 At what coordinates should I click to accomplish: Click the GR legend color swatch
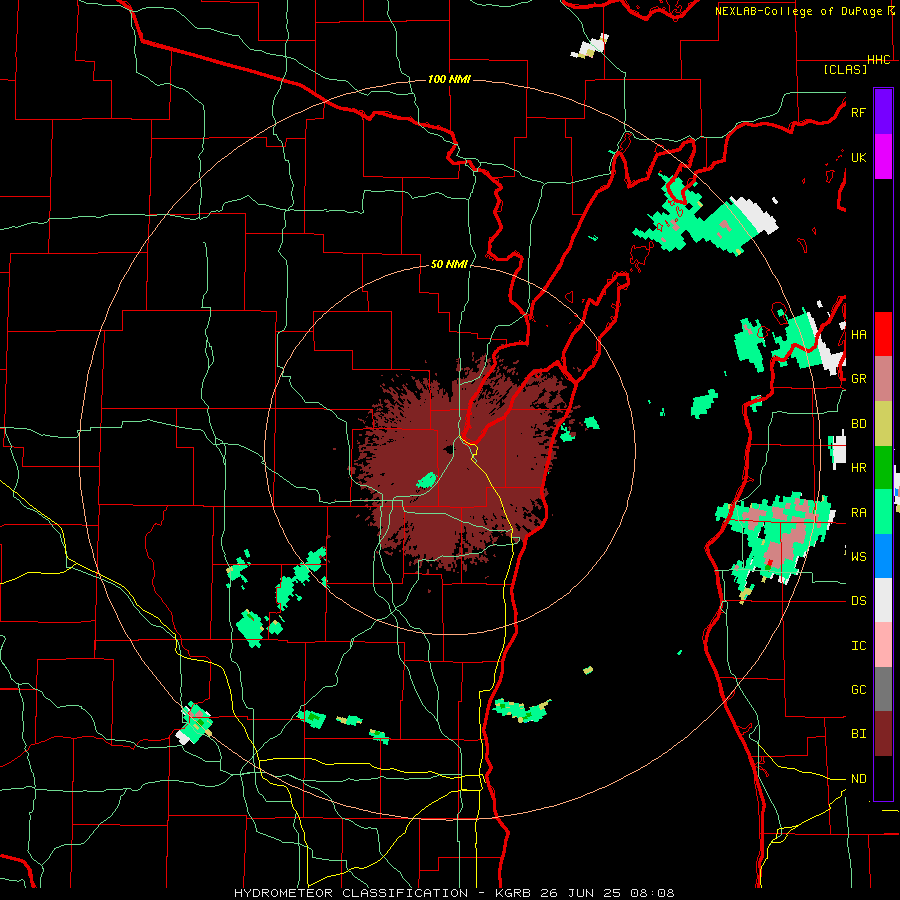(x=883, y=379)
